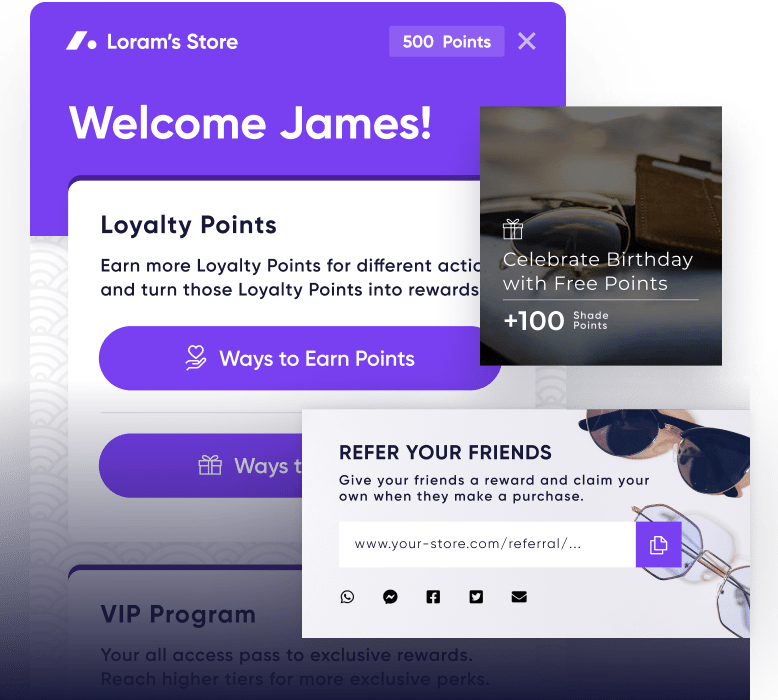The image size is (778, 700).
Task: Click the heart-in-hand icon on Earn button
Action: pyautogui.click(x=195, y=358)
